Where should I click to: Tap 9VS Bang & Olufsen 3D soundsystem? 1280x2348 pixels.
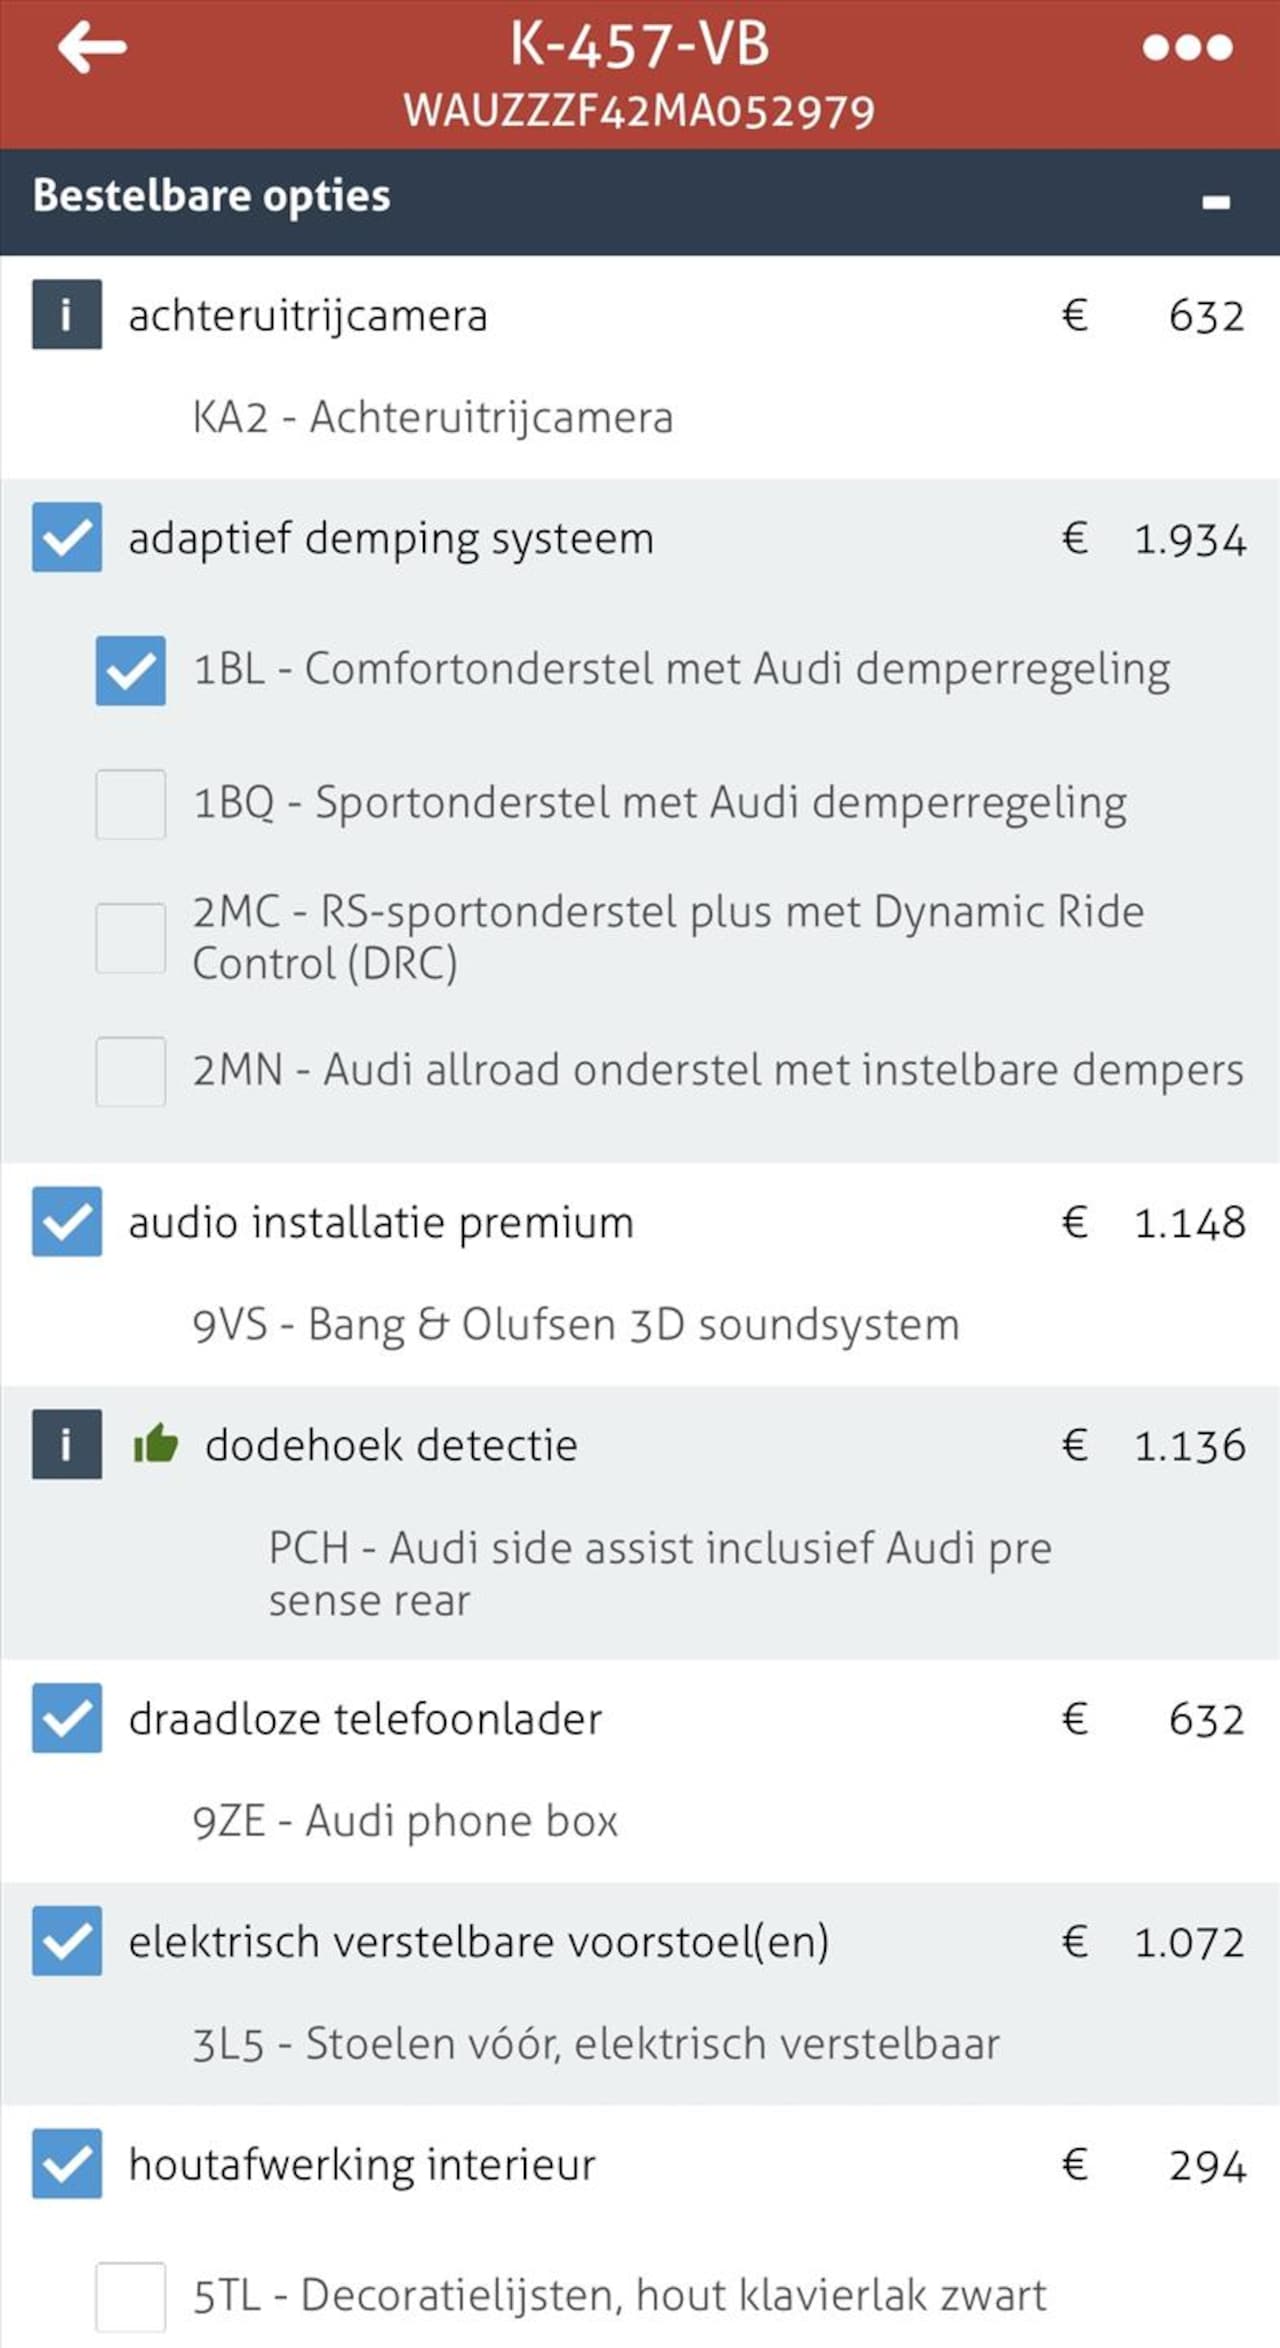pyautogui.click(x=576, y=1324)
